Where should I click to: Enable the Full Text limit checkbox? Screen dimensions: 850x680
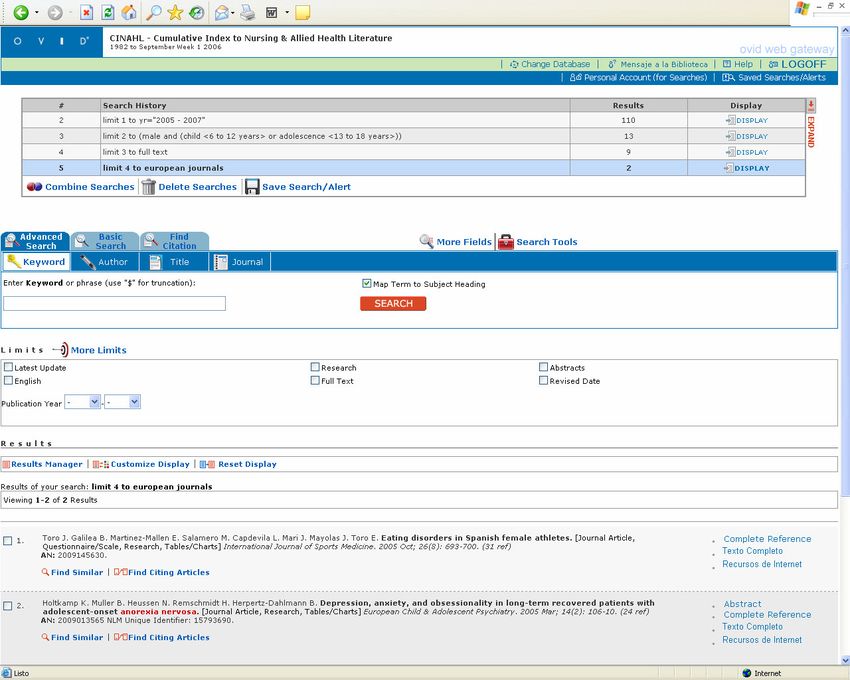[315, 381]
